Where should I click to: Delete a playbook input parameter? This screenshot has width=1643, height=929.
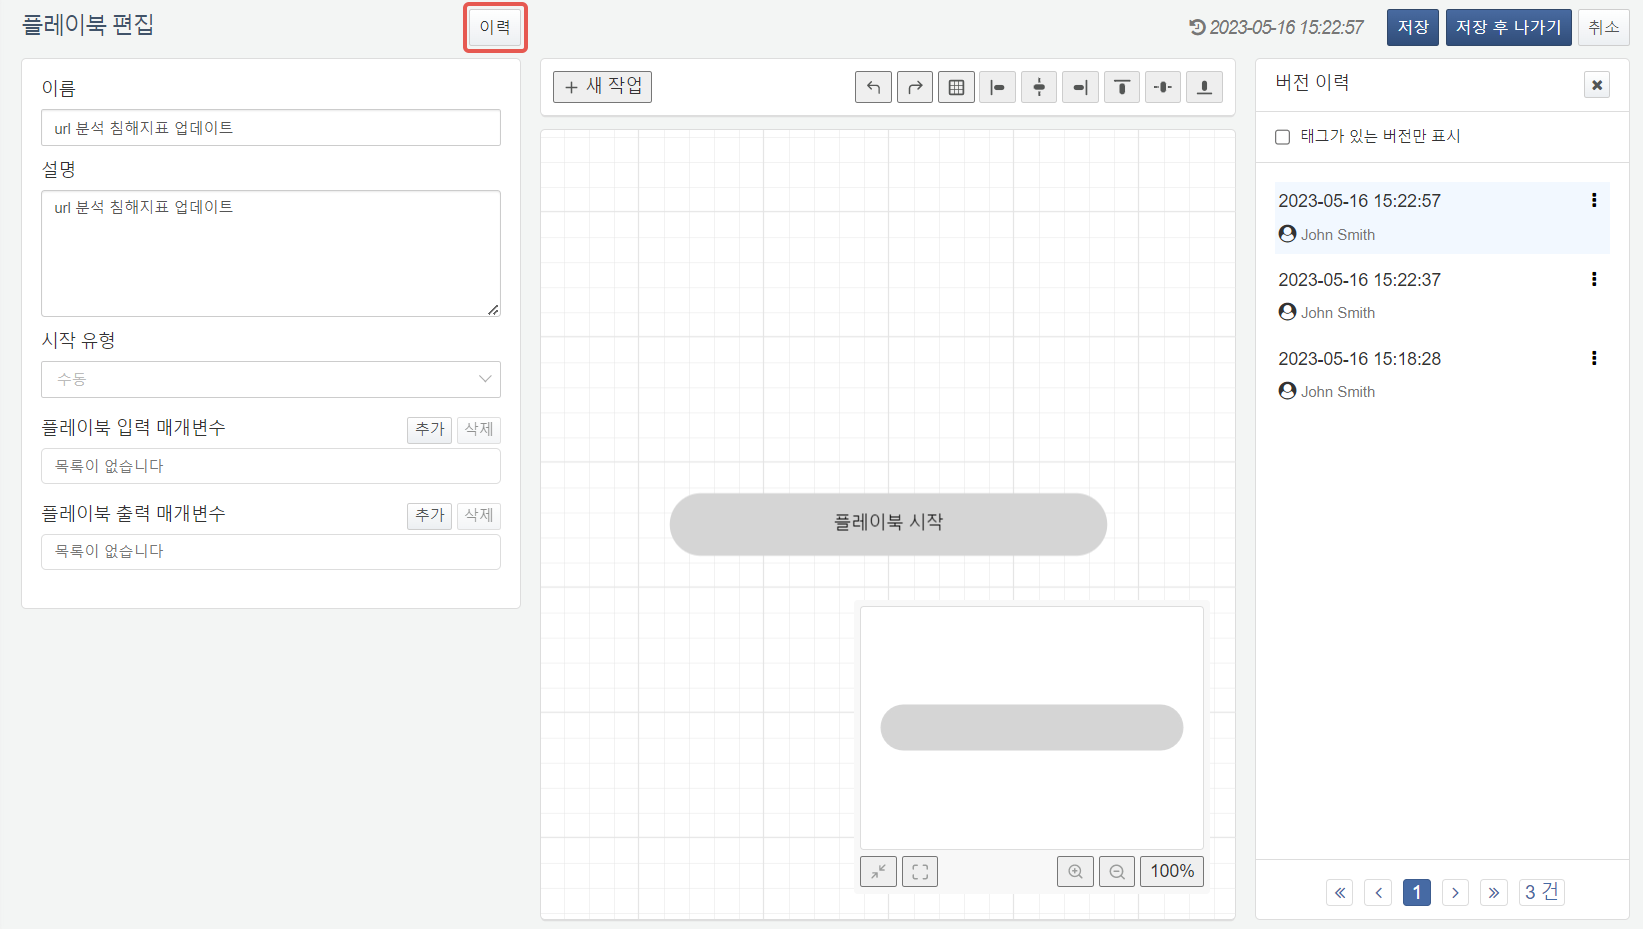click(x=479, y=429)
